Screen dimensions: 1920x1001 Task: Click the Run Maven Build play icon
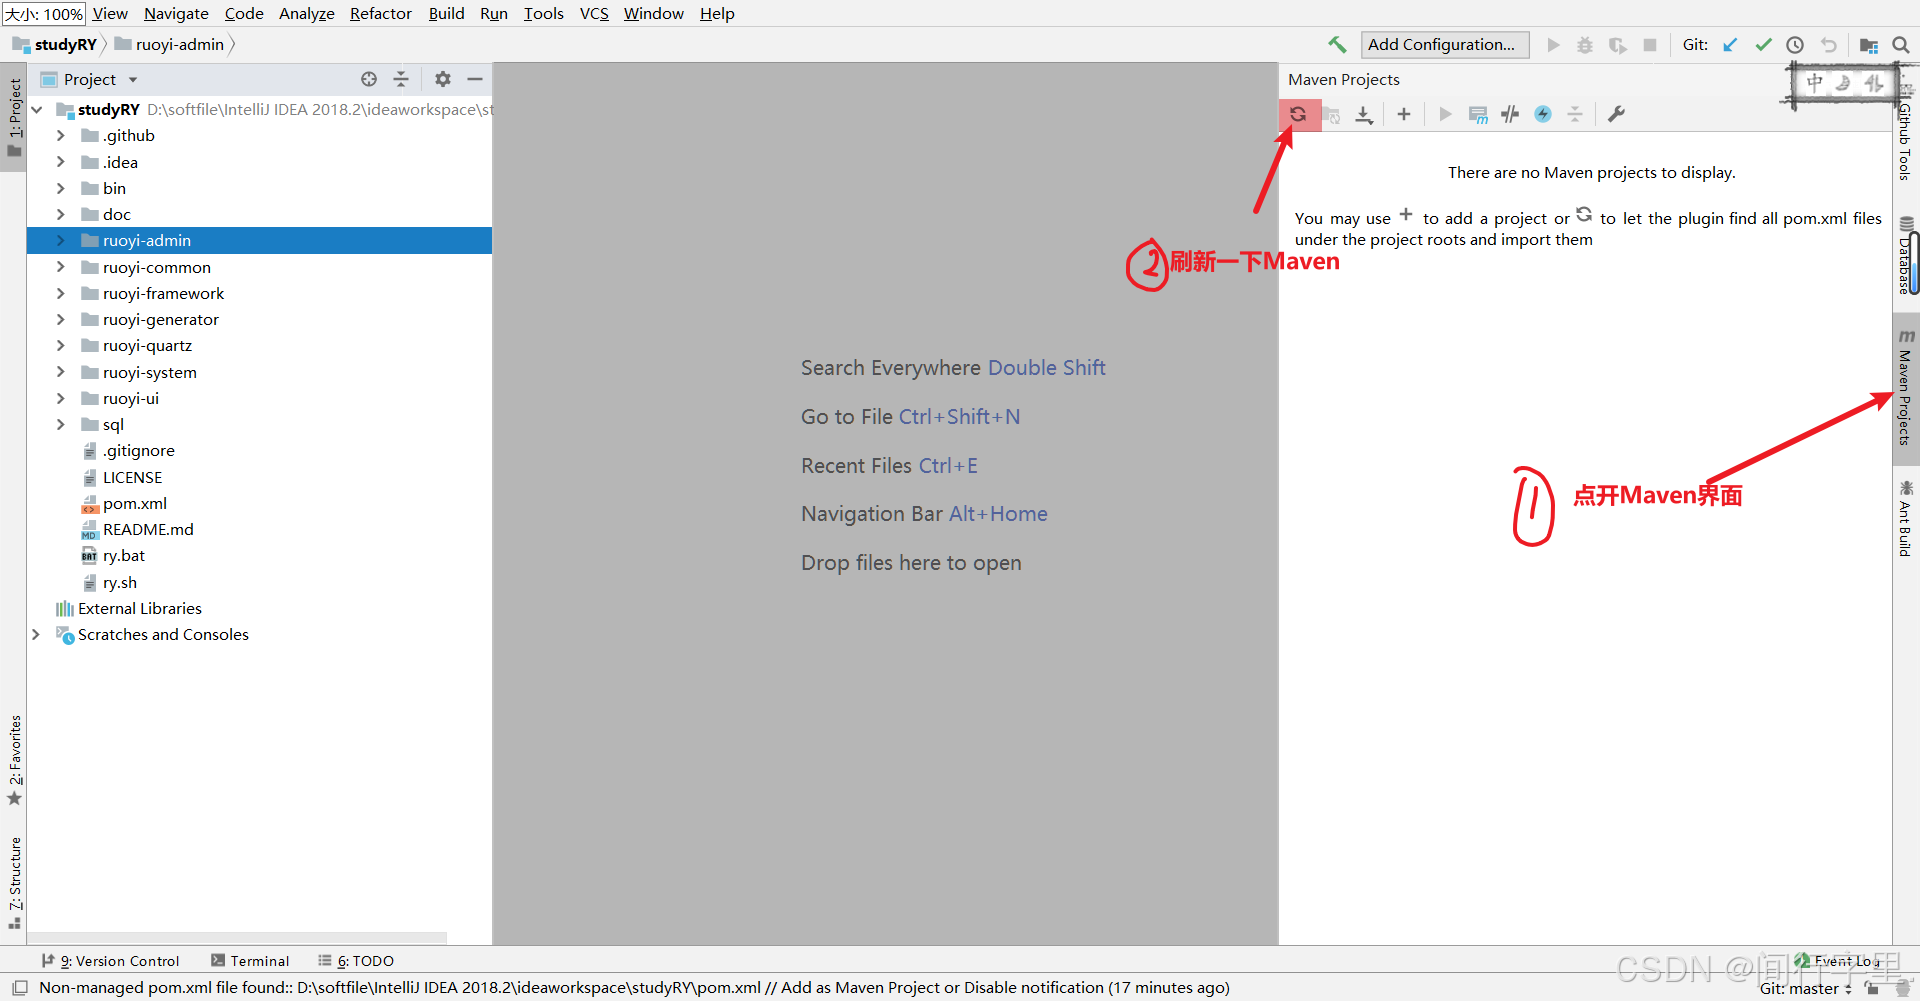click(x=1445, y=115)
